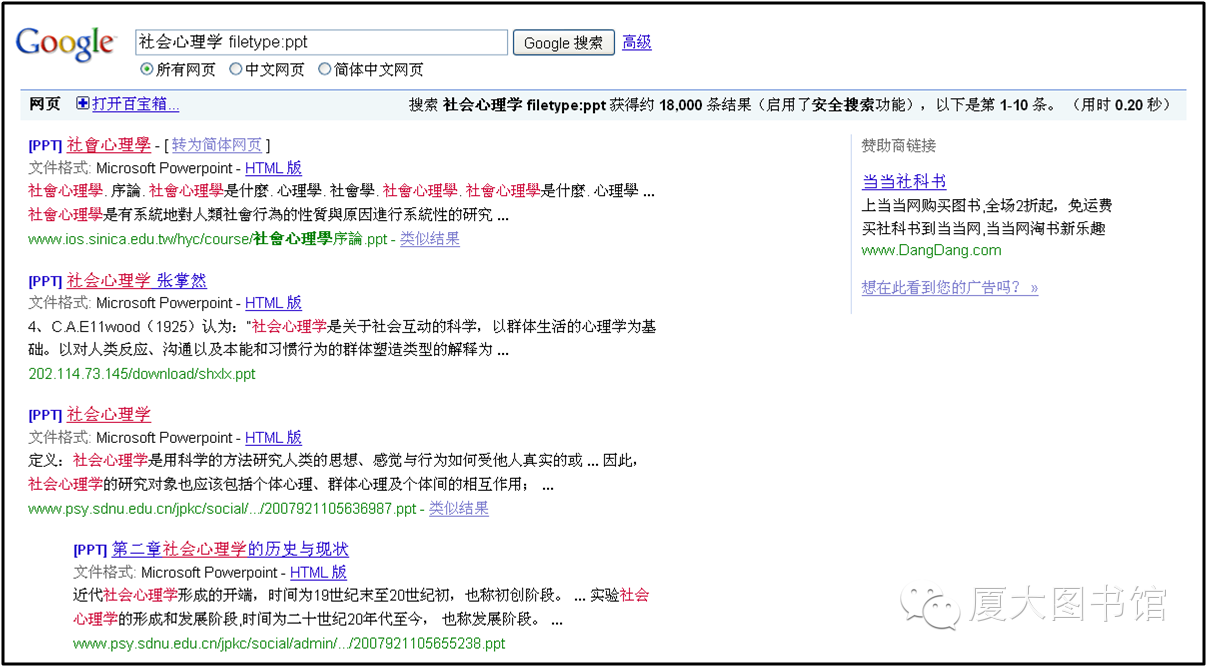Open the first result titled 社會心理學

point(109,145)
